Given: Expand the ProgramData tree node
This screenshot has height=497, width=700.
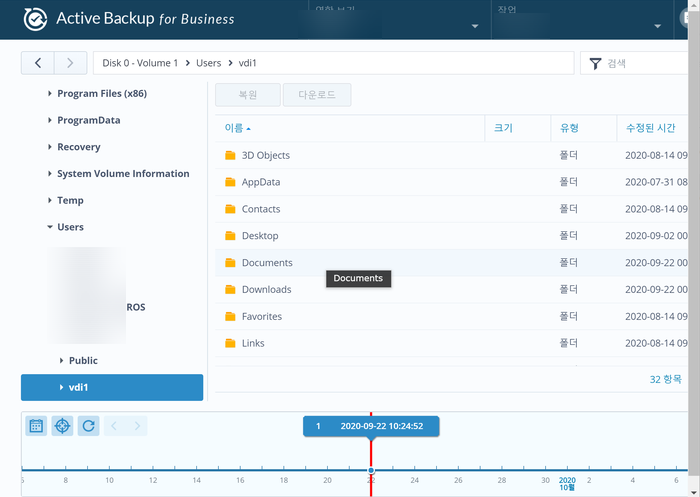Looking at the screenshot, I should click(50, 120).
